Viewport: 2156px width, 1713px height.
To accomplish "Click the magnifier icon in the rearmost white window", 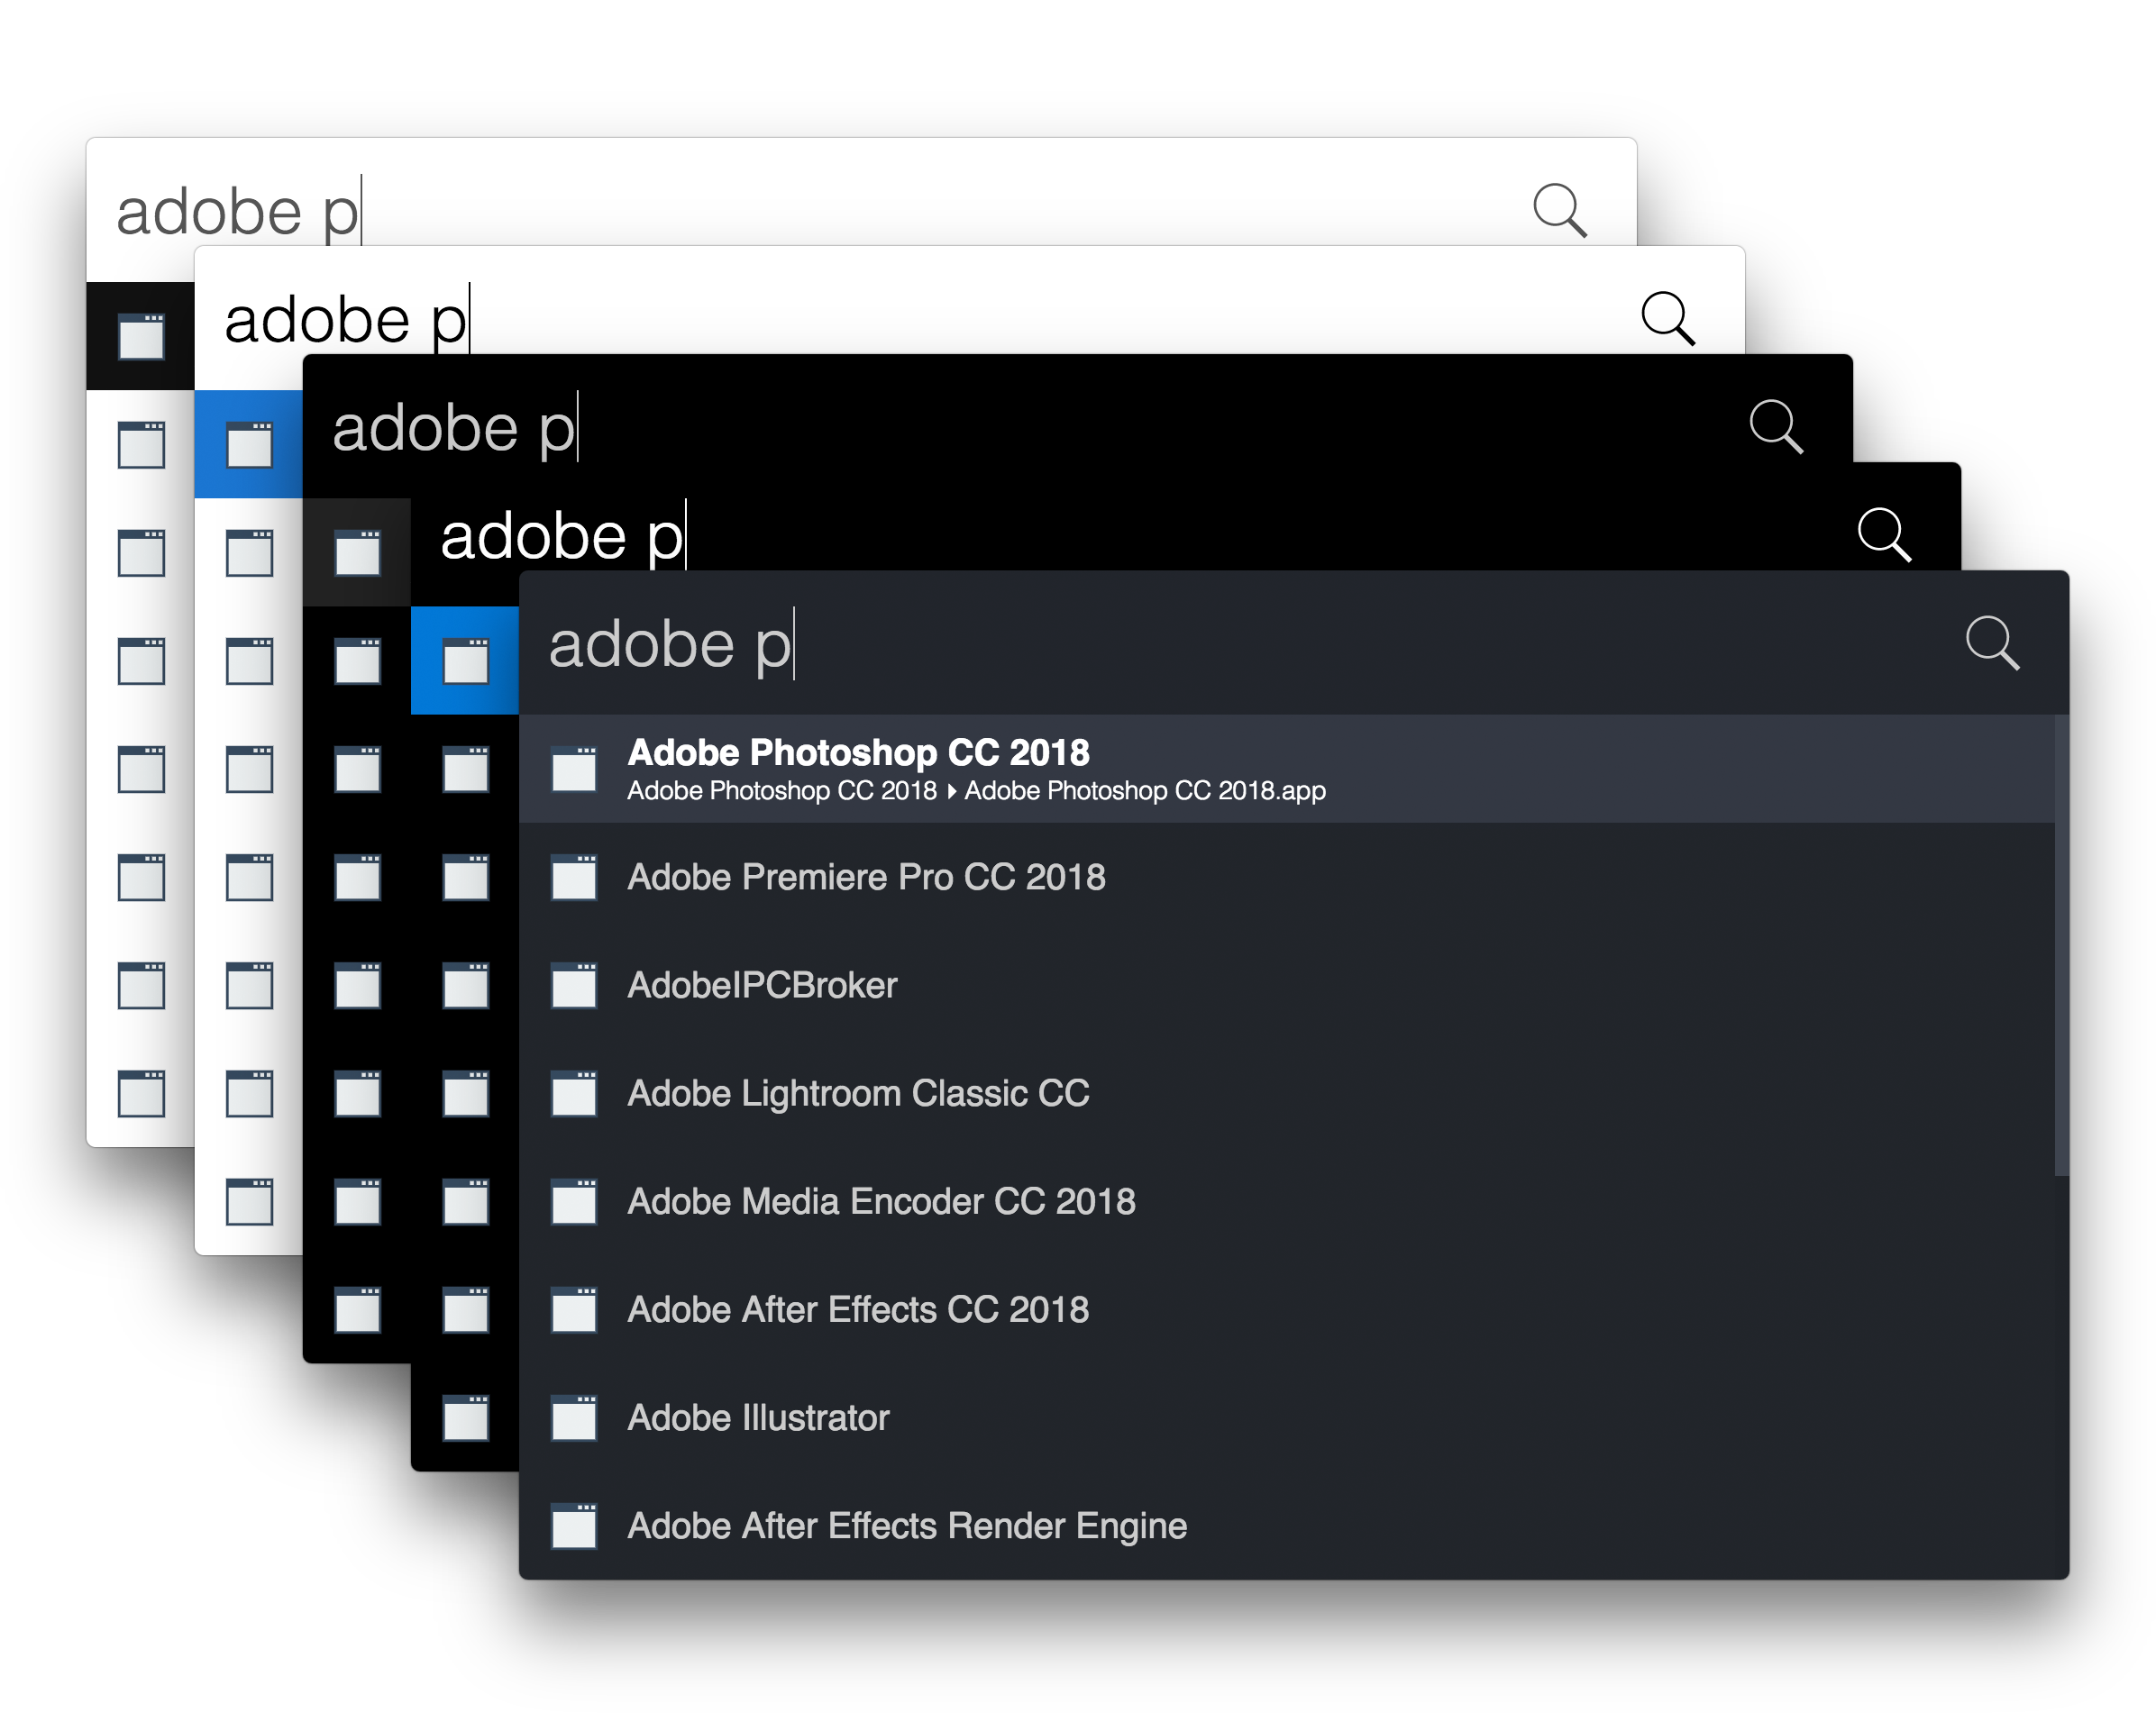I will click(1560, 210).
